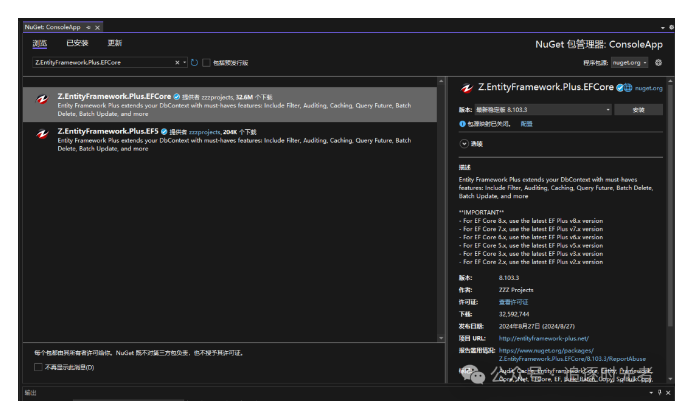Viewport: 691px width, 408px height.
Task: Click the line 'For EF Core 8.x' in description
Action: (x=531, y=221)
